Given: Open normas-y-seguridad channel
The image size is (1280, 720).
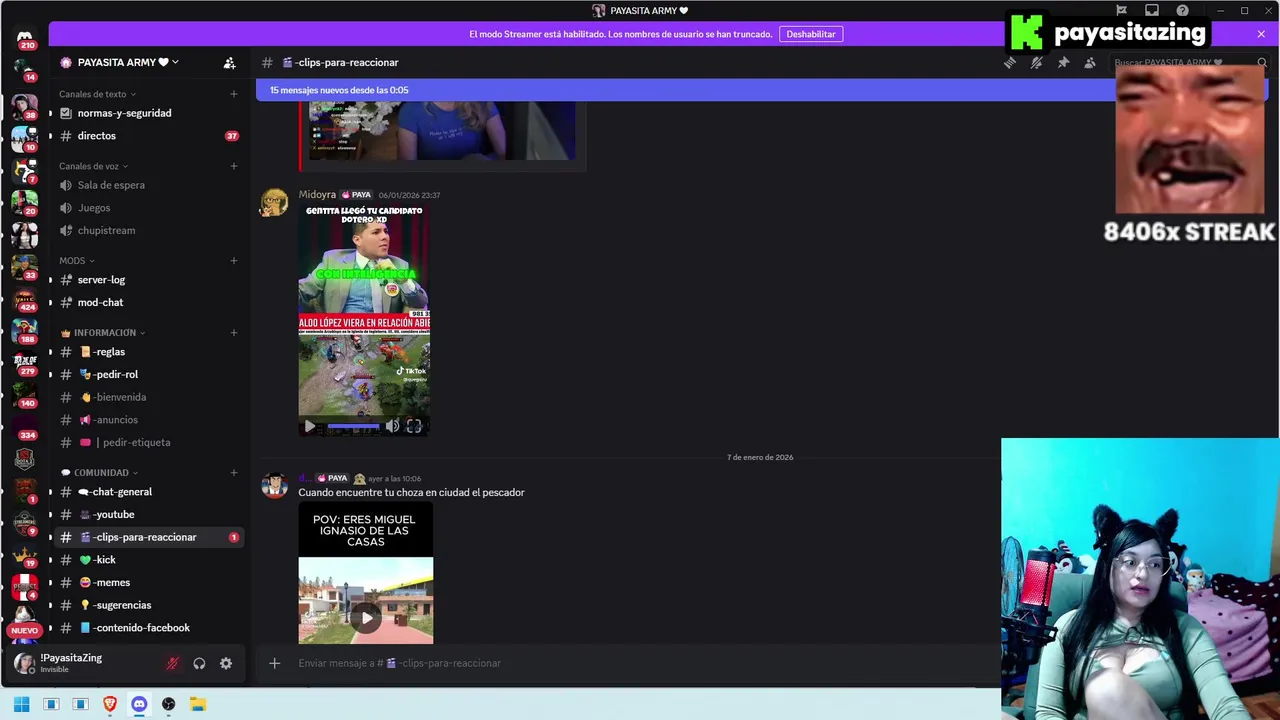Looking at the screenshot, I should (148, 113).
